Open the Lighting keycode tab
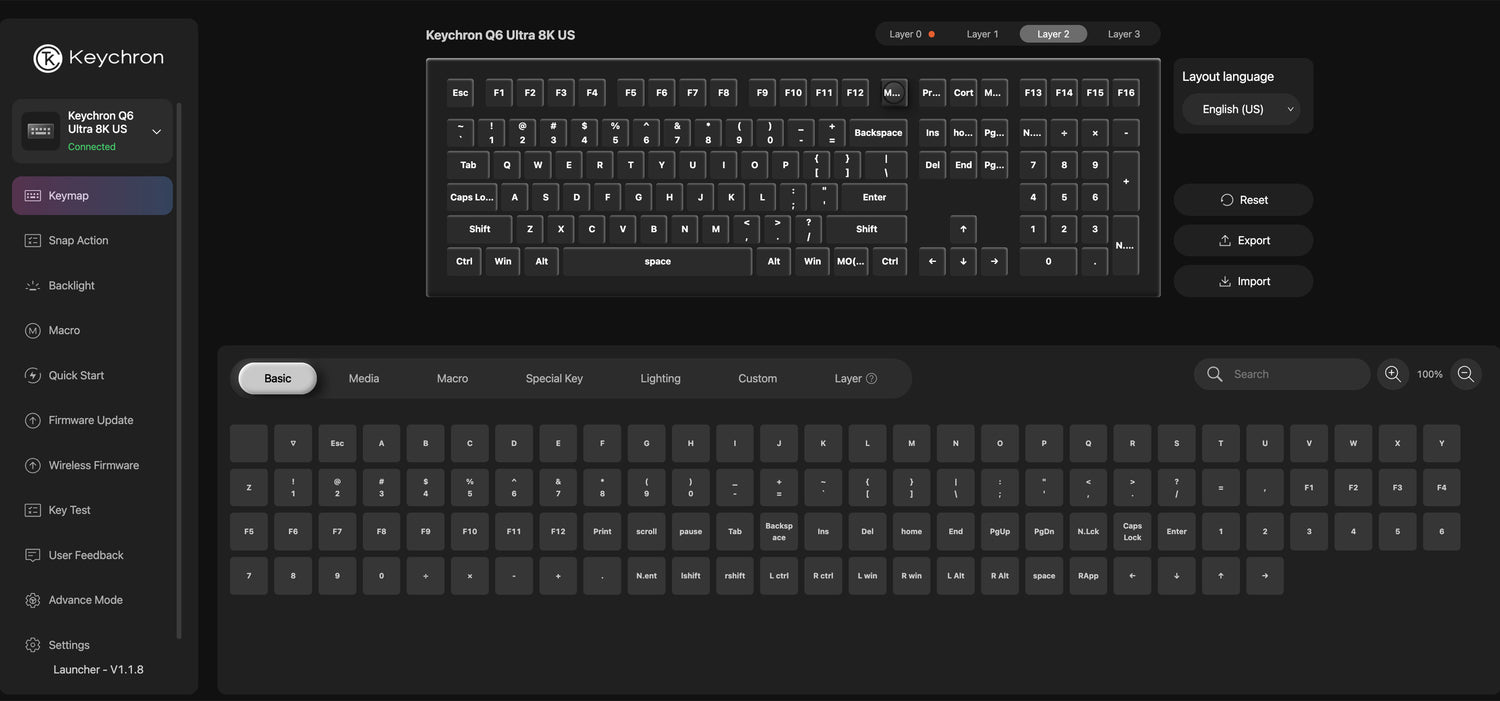This screenshot has height=701, width=1500. tap(660, 379)
